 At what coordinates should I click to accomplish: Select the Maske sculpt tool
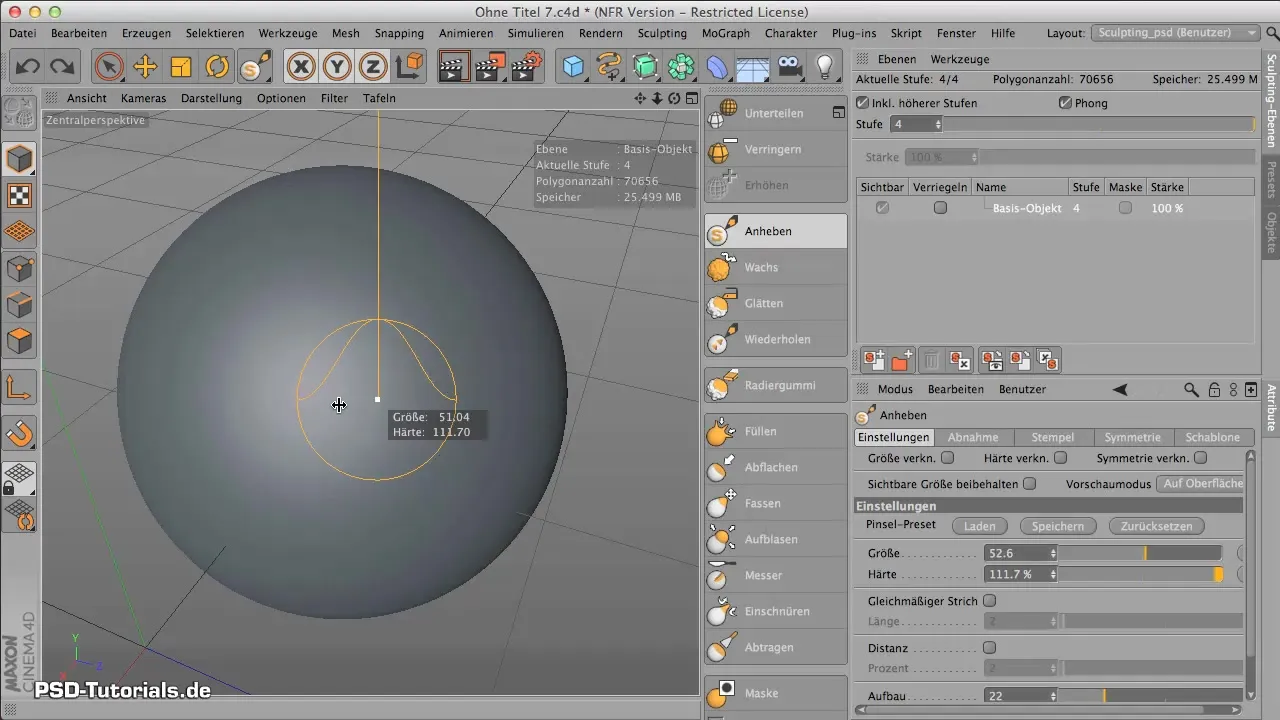[x=775, y=693]
